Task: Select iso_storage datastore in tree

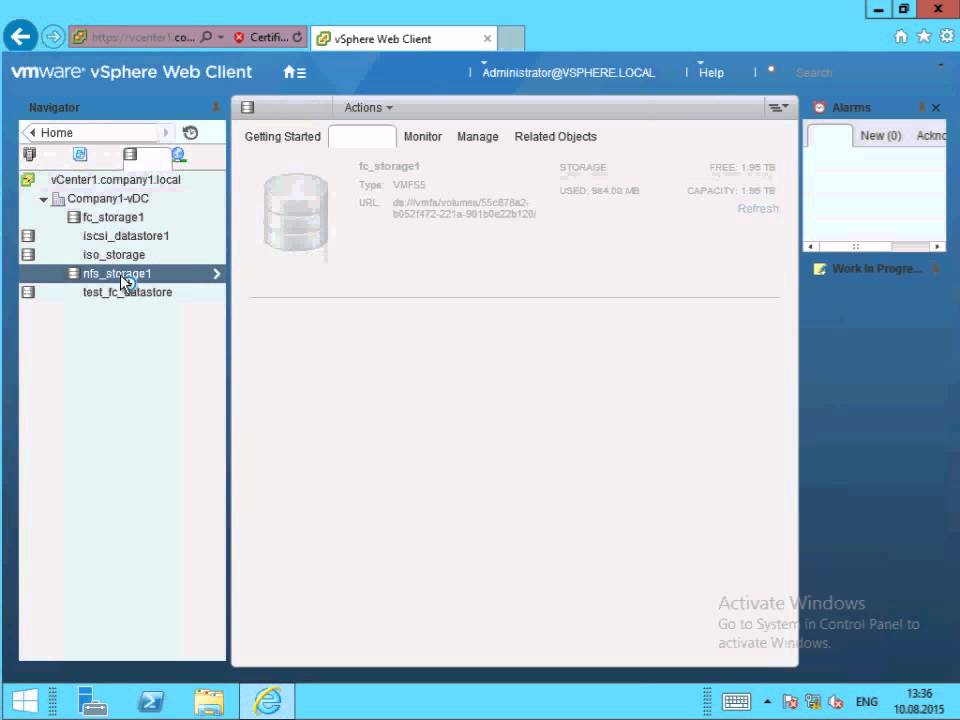Action: pos(114,255)
